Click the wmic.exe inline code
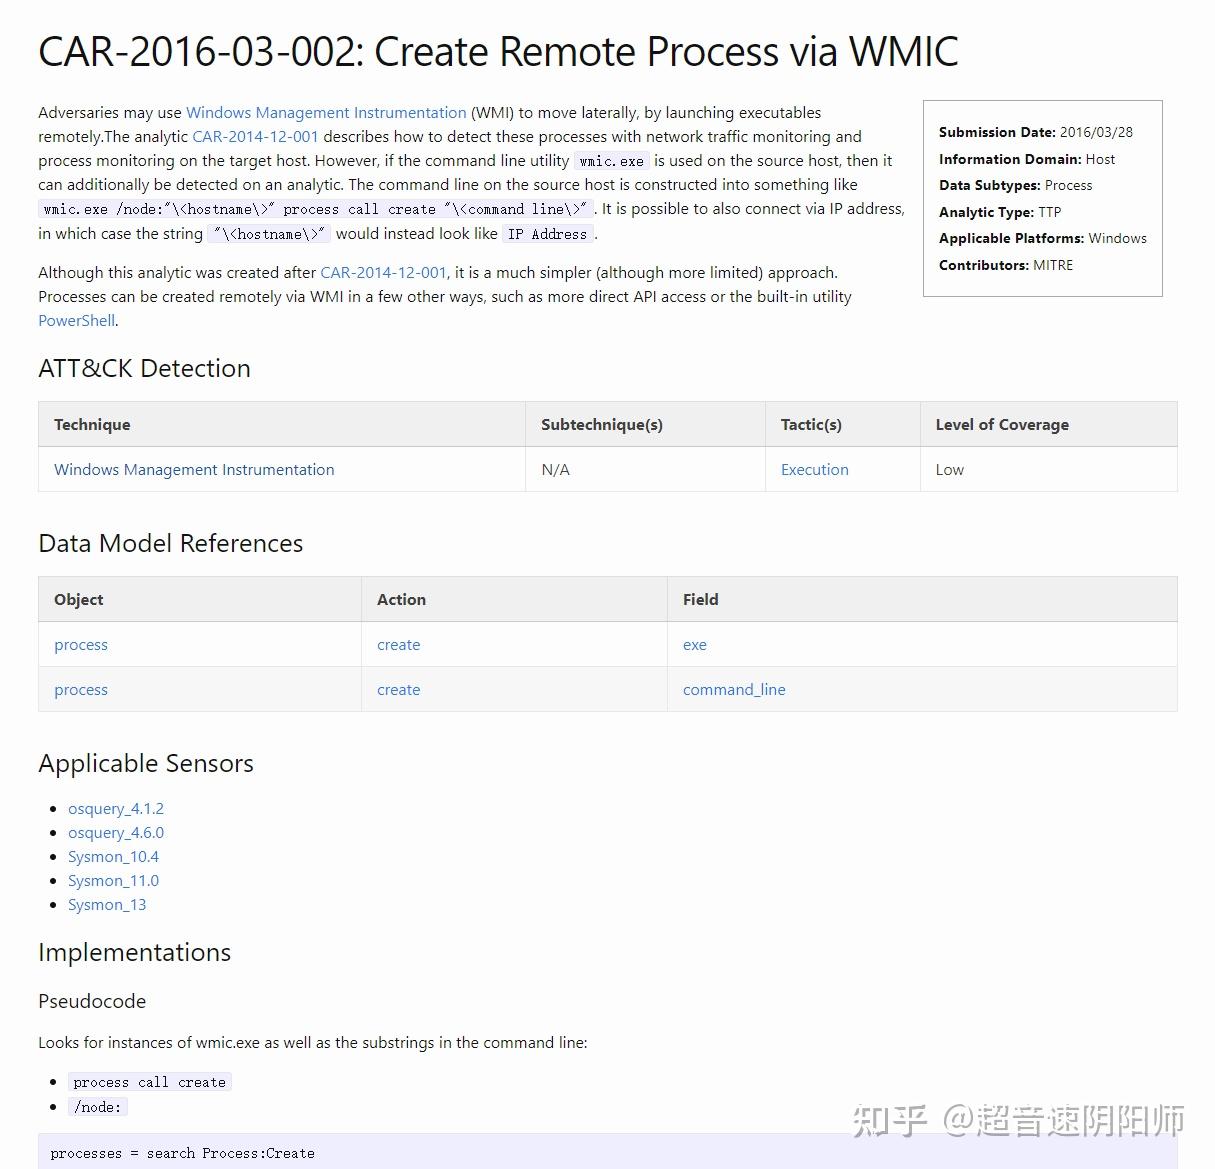 612,161
